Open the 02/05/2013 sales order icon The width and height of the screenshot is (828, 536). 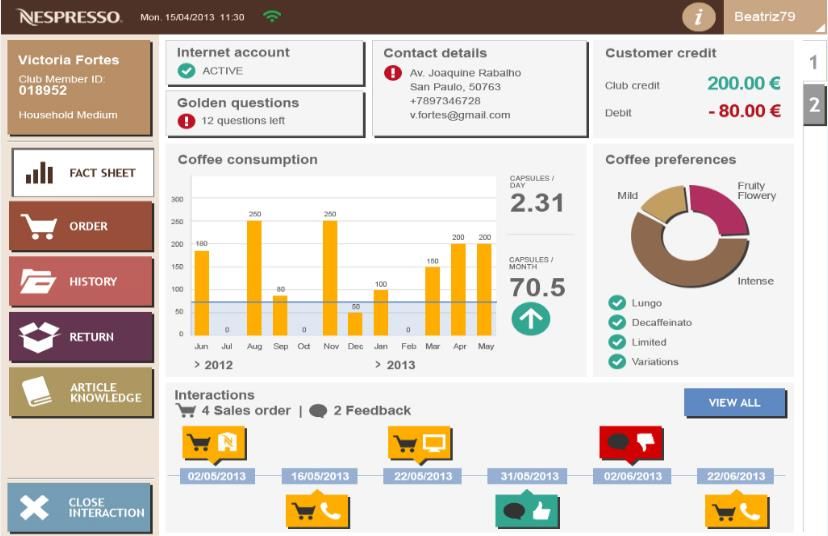pos(214,443)
